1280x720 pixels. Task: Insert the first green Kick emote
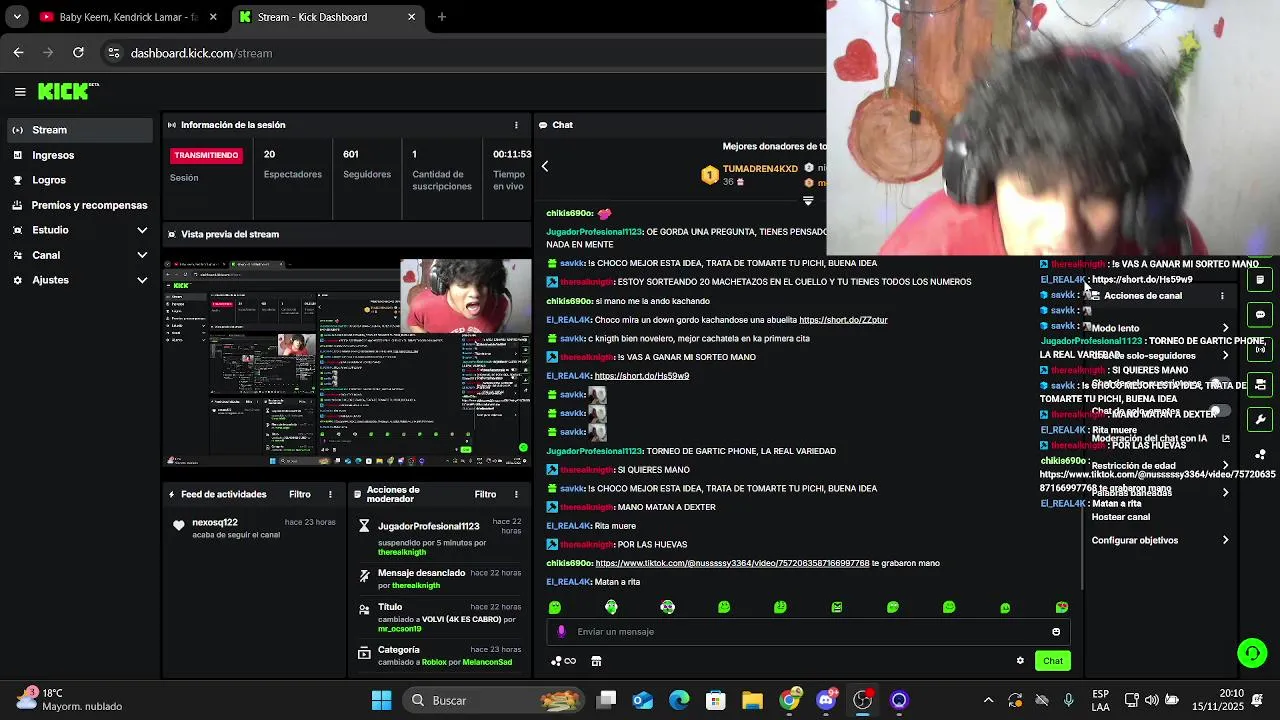point(555,607)
